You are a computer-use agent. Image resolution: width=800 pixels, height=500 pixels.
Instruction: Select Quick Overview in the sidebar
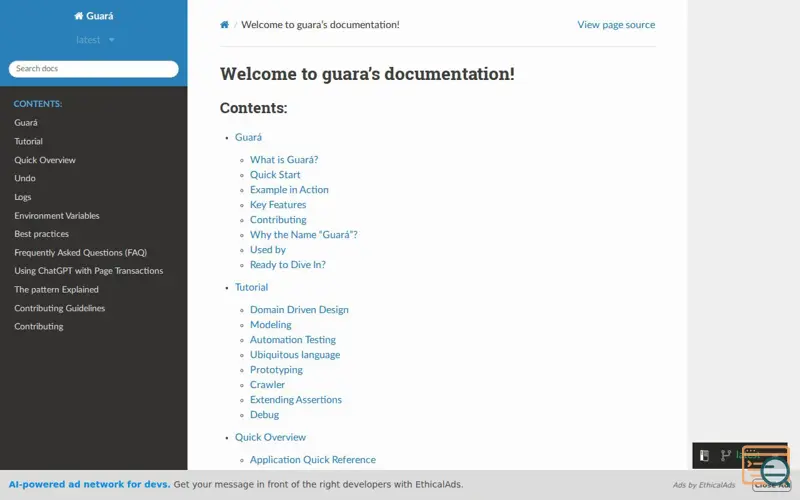[x=45, y=160]
